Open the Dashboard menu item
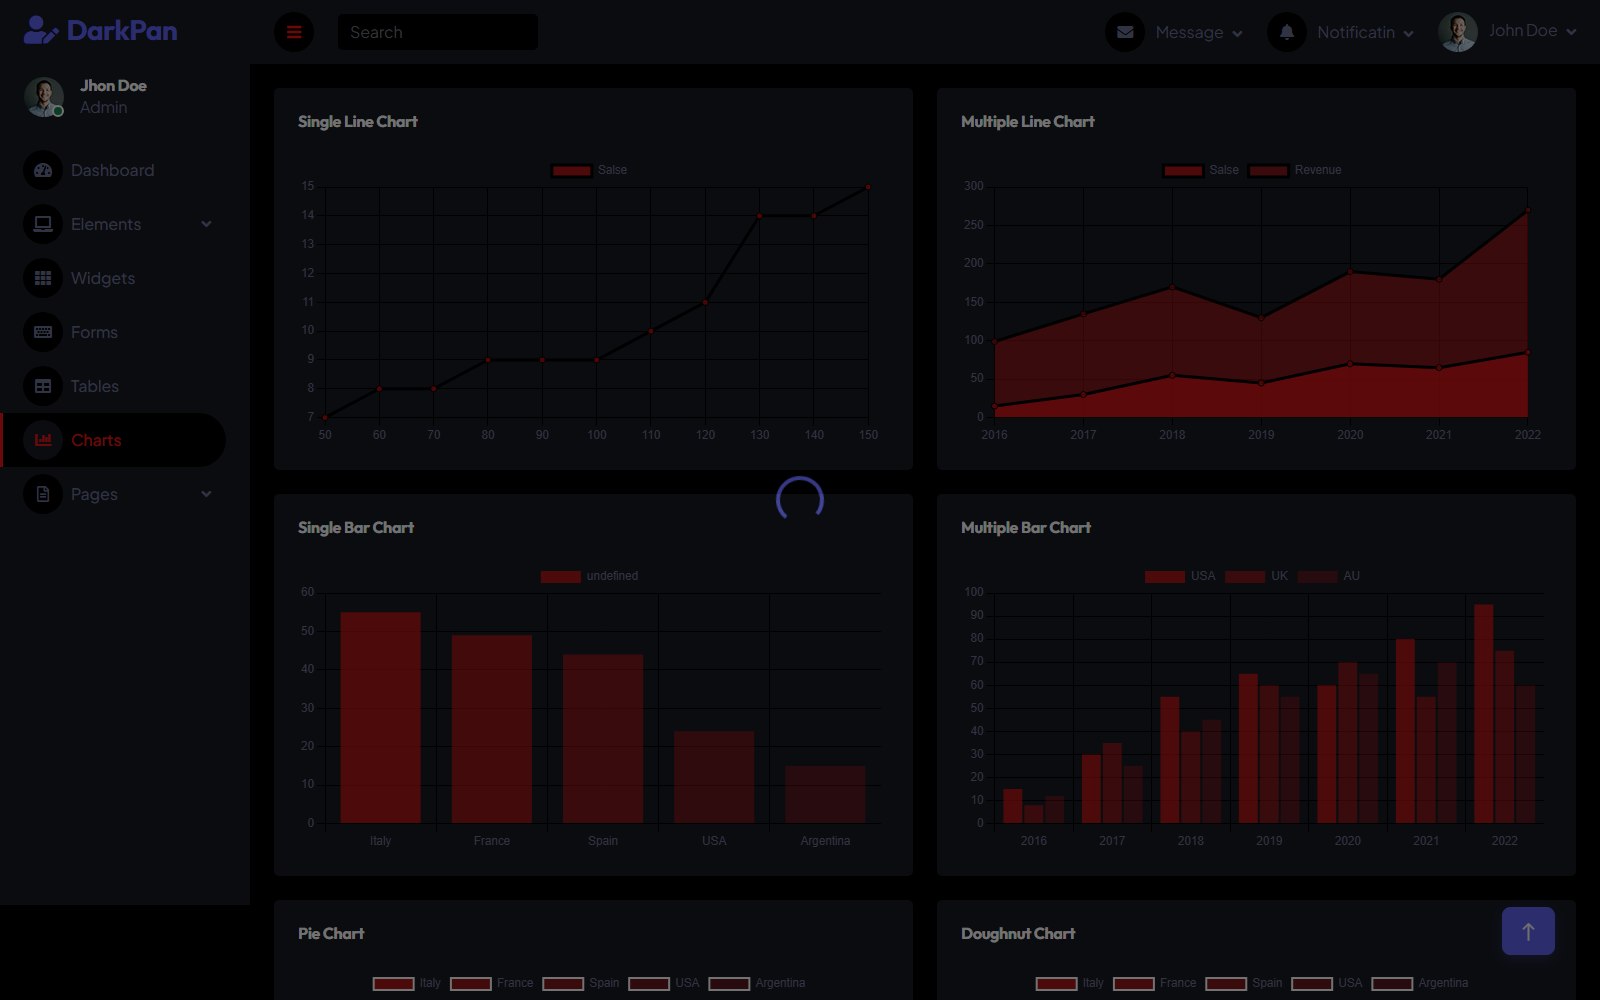Screen dimensions: 1600x1000 (x=113, y=170)
